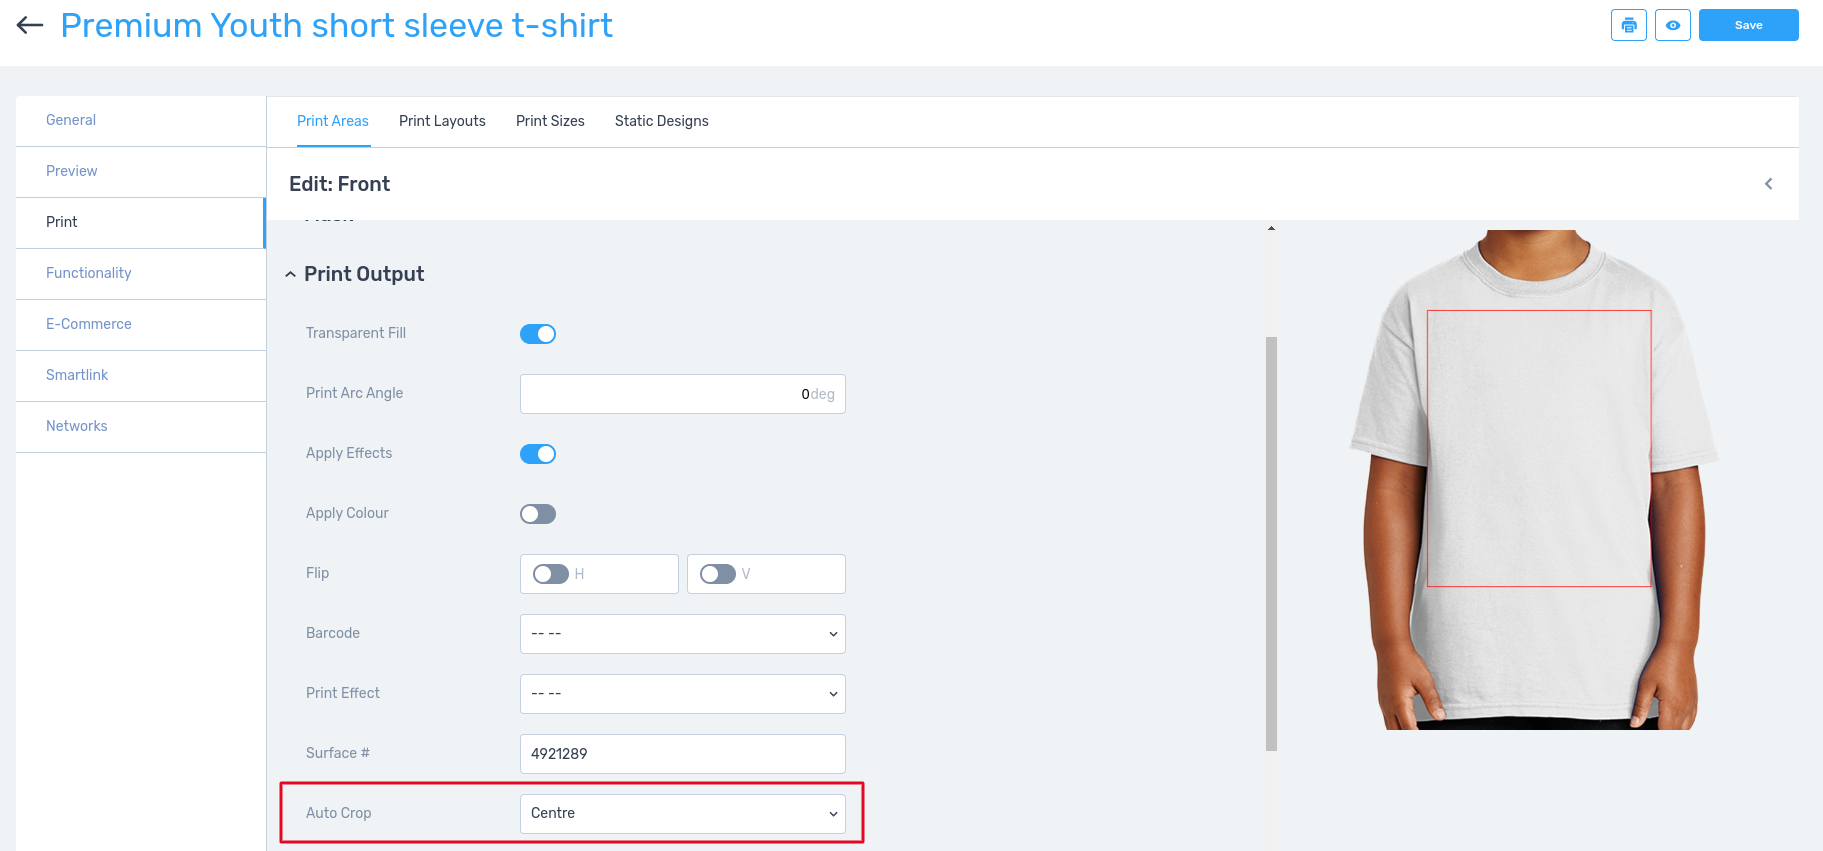Viewport: 1823px width, 851px height.
Task: Click the print icon button
Action: coord(1628,25)
